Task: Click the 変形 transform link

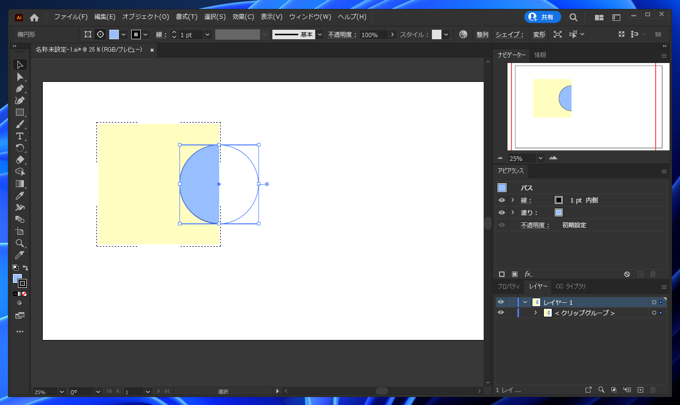Action: tap(539, 34)
